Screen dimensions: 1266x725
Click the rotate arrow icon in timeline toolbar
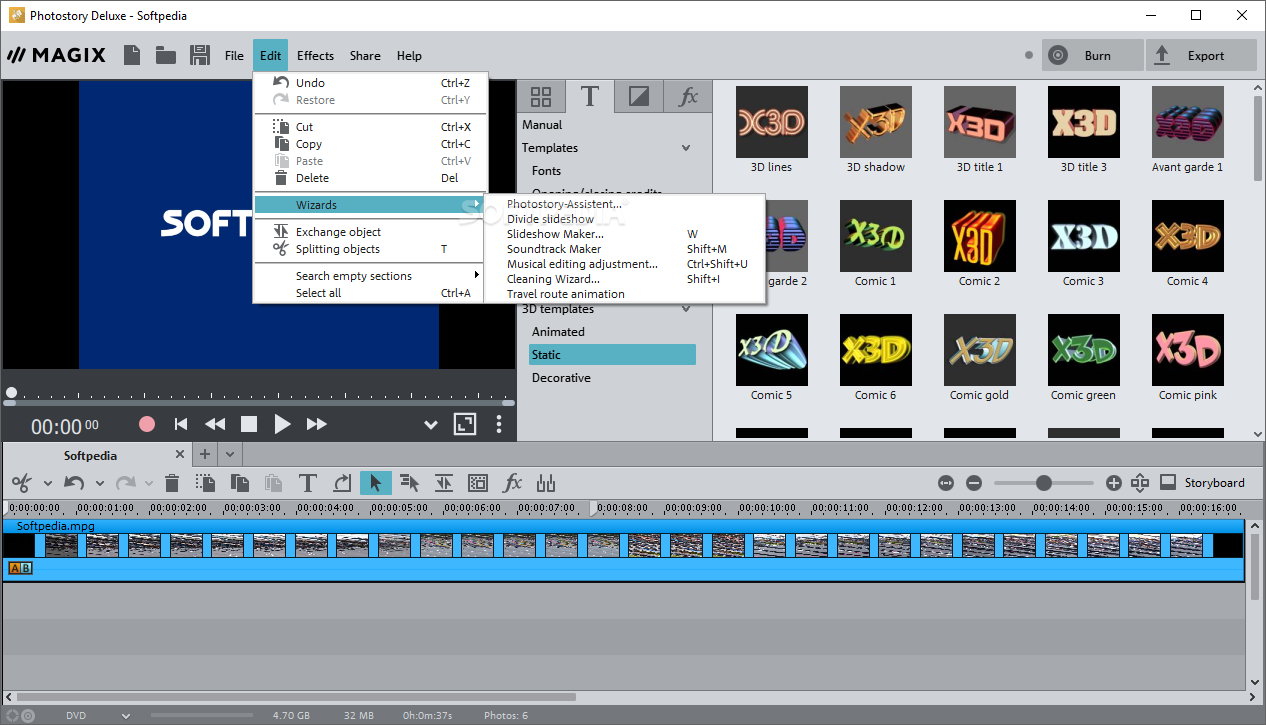coord(341,483)
